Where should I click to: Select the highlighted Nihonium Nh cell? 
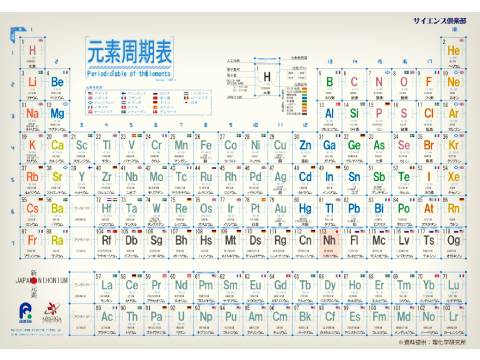pos(329,243)
